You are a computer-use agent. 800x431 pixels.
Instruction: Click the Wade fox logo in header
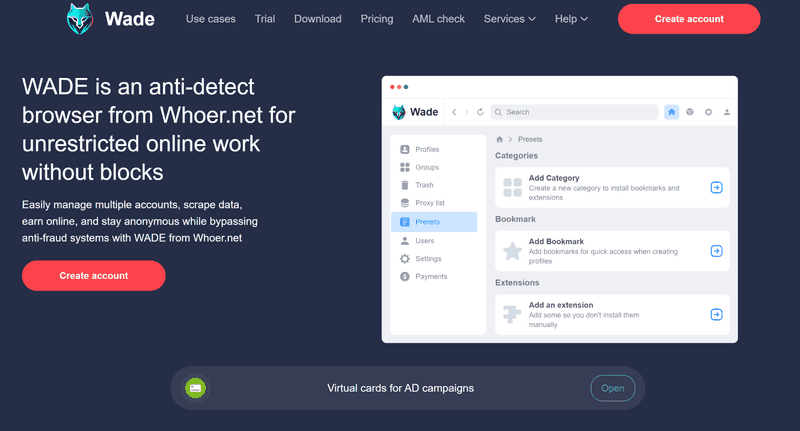pyautogui.click(x=80, y=19)
